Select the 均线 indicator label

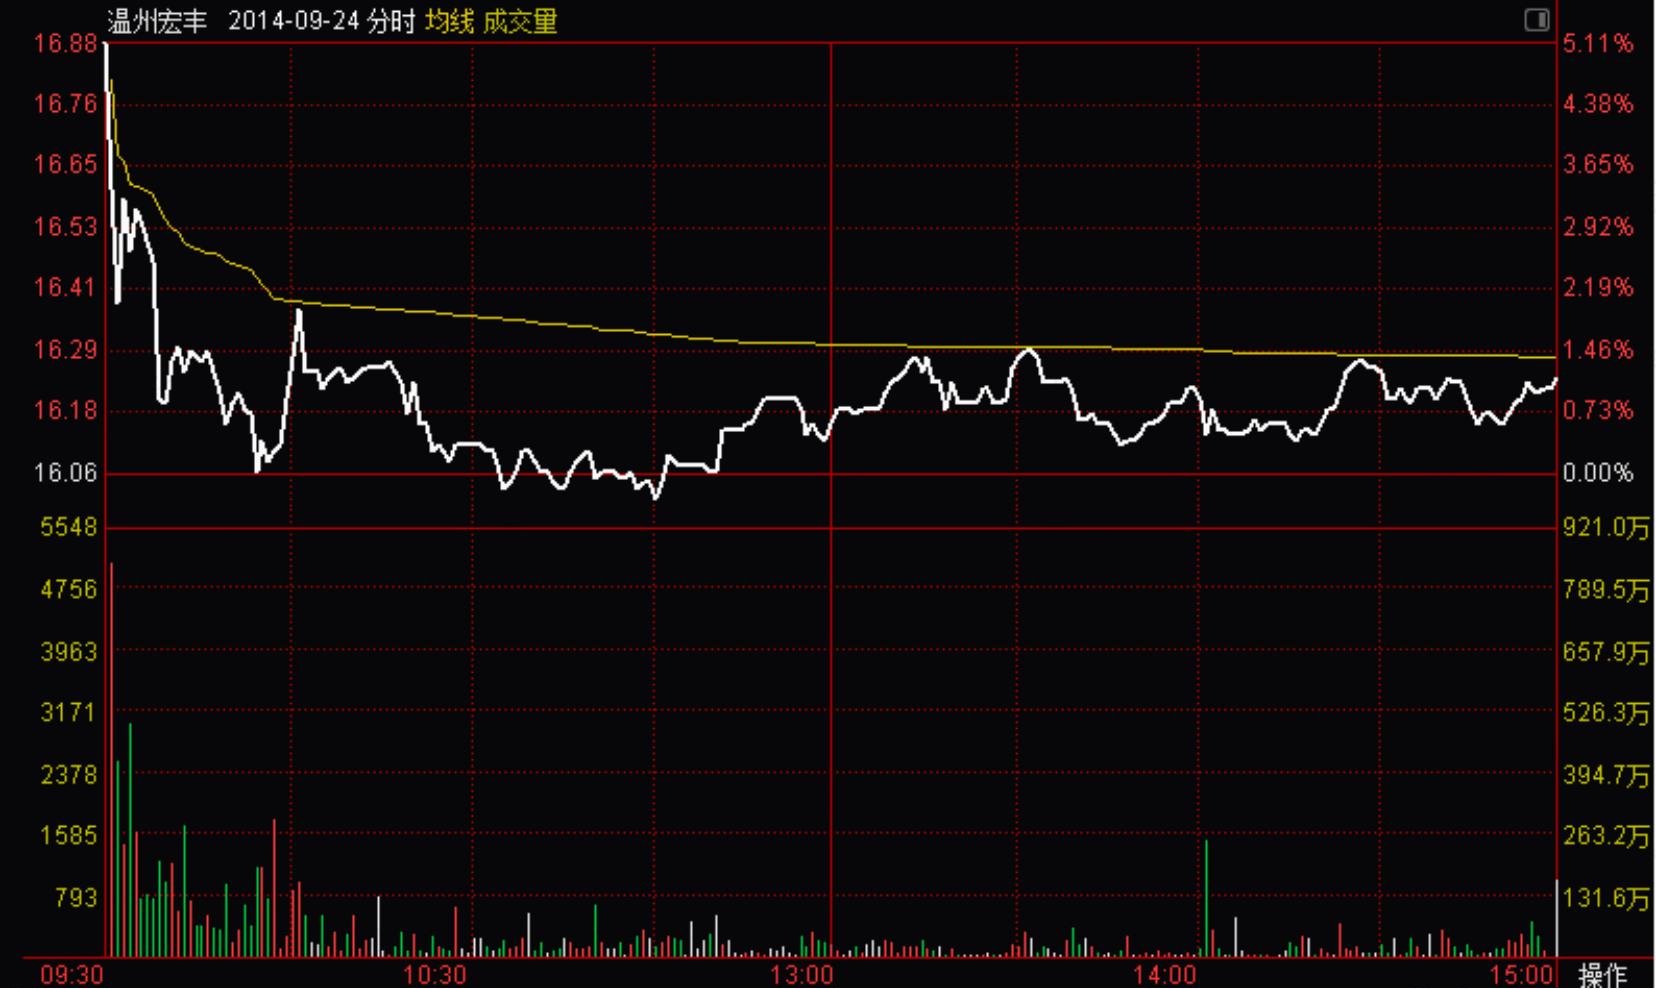(450, 21)
